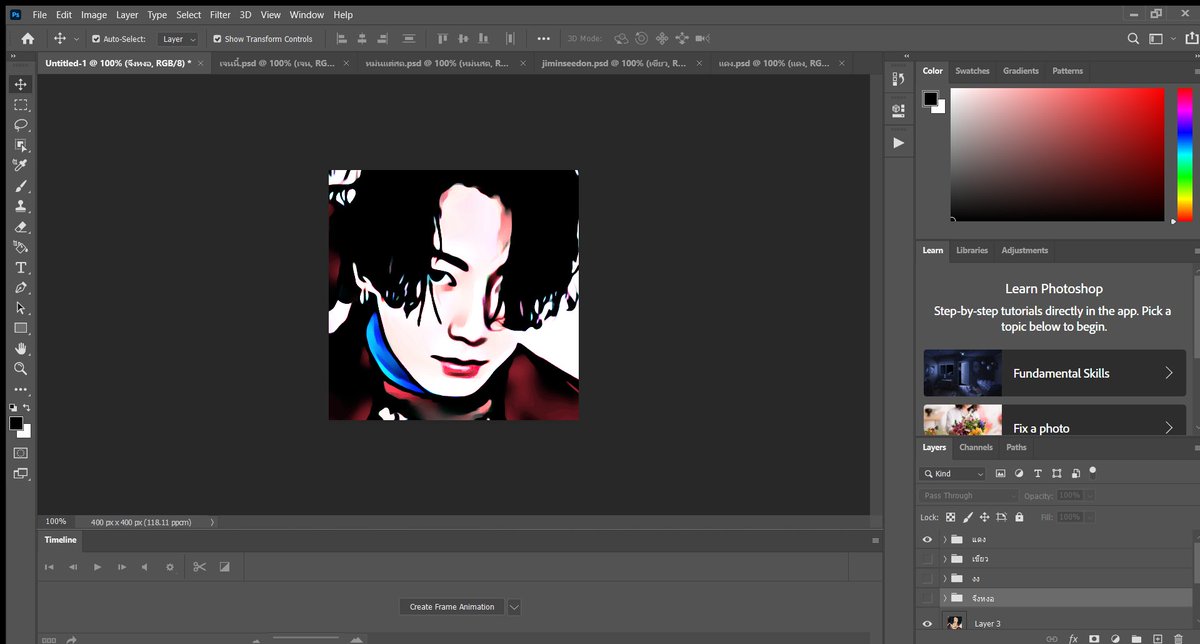The width and height of the screenshot is (1200, 644).
Task: Select the Pen tool
Action: pos(20,288)
